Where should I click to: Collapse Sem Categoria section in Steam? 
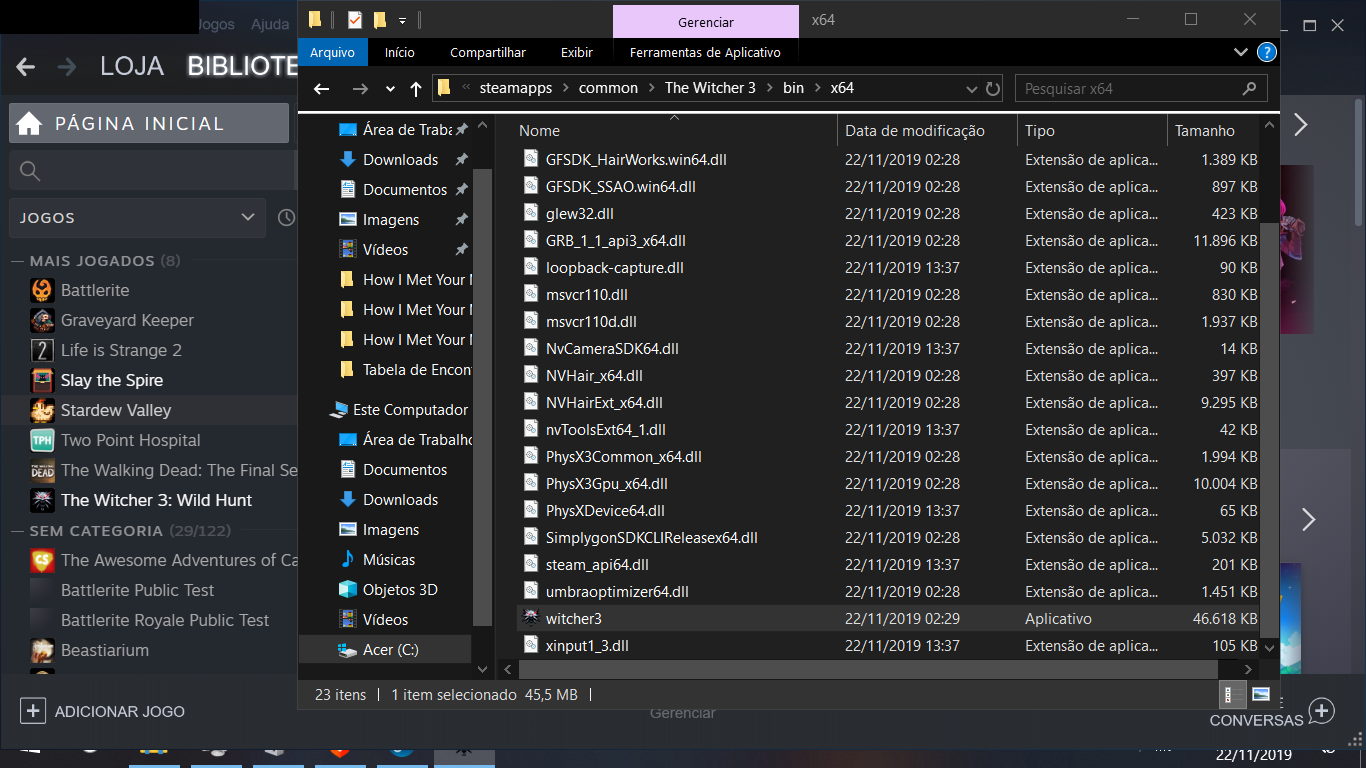point(17,531)
